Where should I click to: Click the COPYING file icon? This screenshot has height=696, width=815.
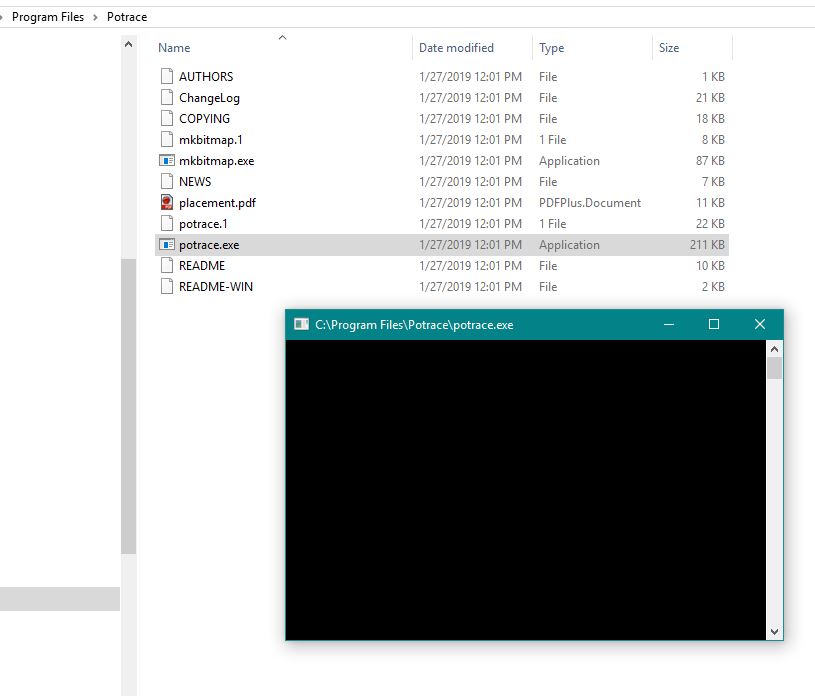tap(167, 119)
